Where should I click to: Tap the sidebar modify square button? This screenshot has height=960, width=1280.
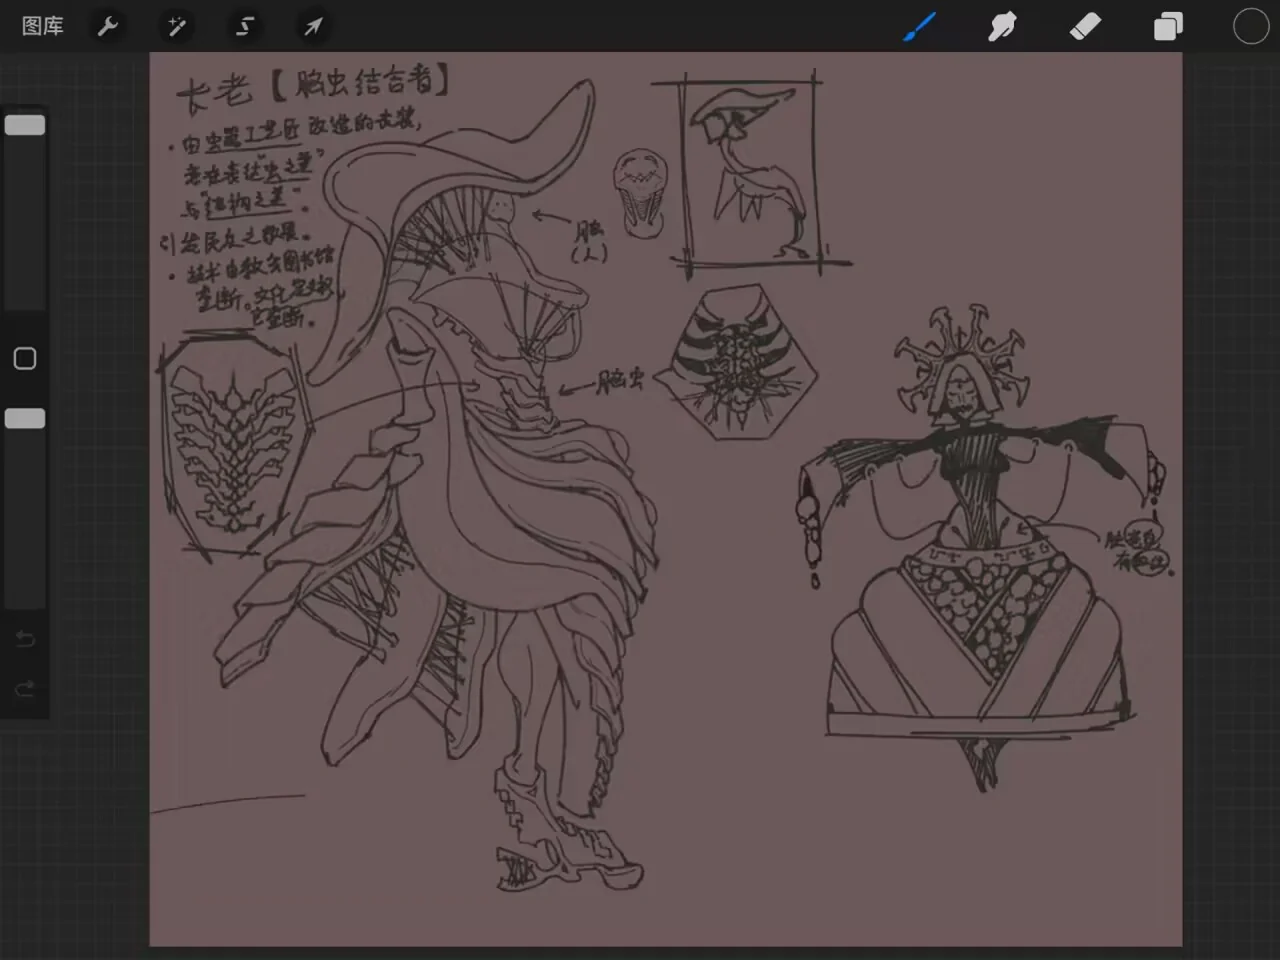click(x=25, y=358)
